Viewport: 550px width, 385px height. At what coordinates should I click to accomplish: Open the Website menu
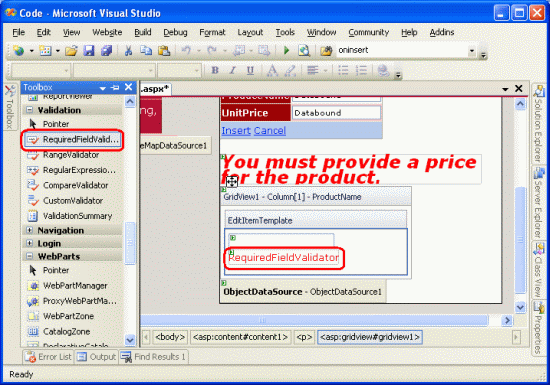pos(107,32)
